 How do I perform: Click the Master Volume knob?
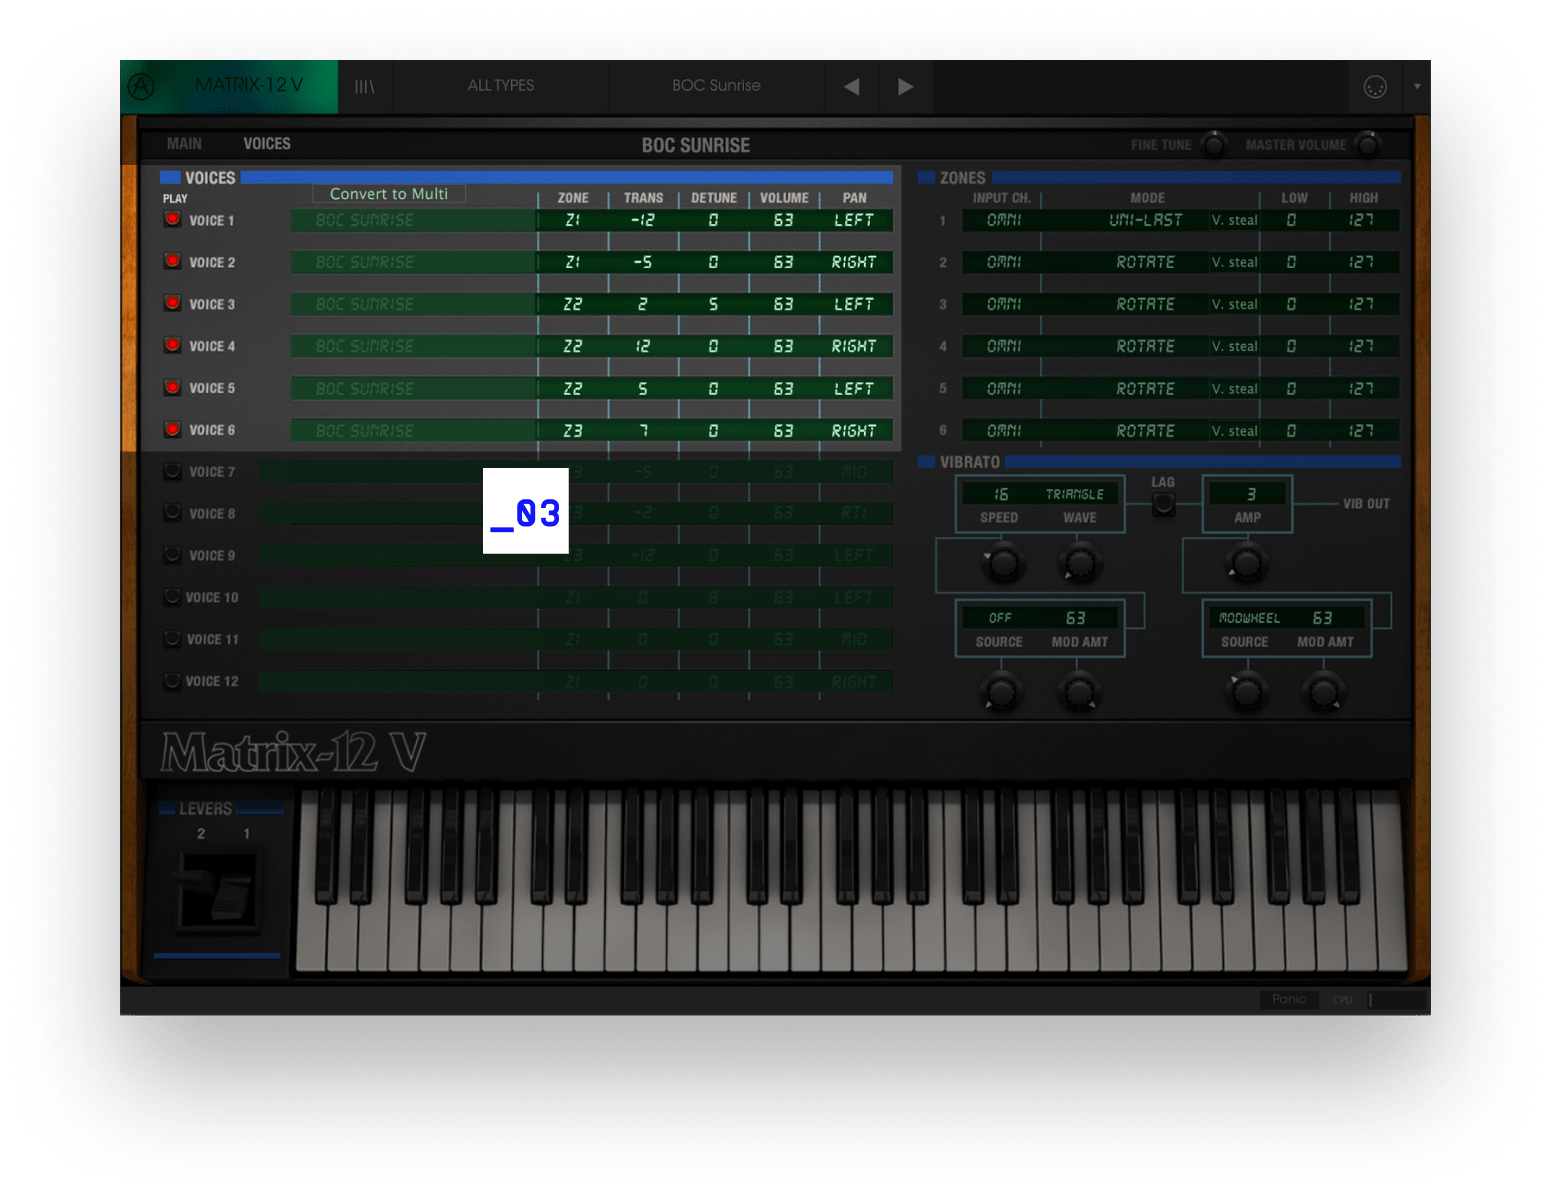pyautogui.click(x=1367, y=145)
